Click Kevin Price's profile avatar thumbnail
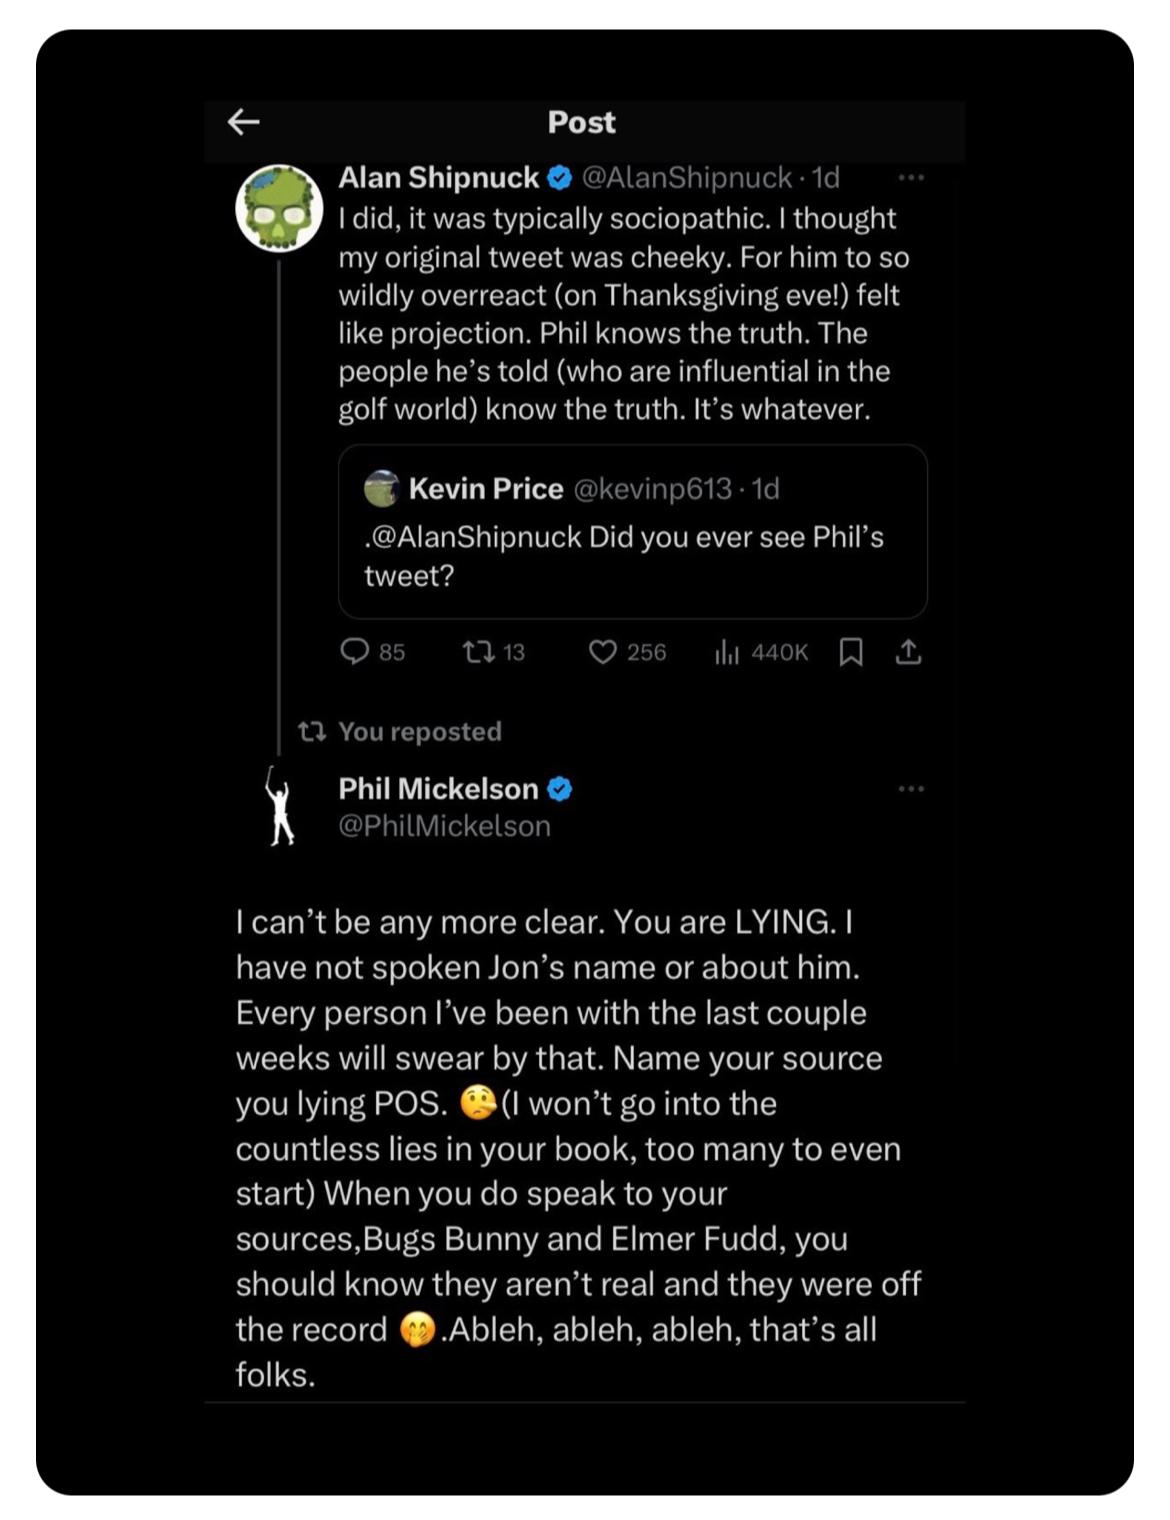Image resolution: width=1170 pixels, height=1520 pixels. coord(382,489)
